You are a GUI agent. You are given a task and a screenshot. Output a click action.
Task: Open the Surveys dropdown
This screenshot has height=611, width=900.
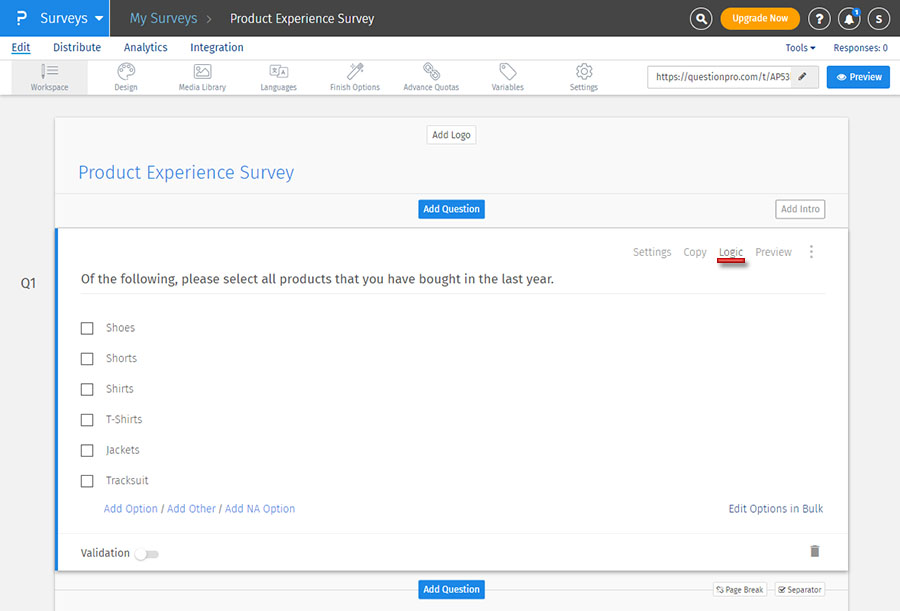pos(63,18)
